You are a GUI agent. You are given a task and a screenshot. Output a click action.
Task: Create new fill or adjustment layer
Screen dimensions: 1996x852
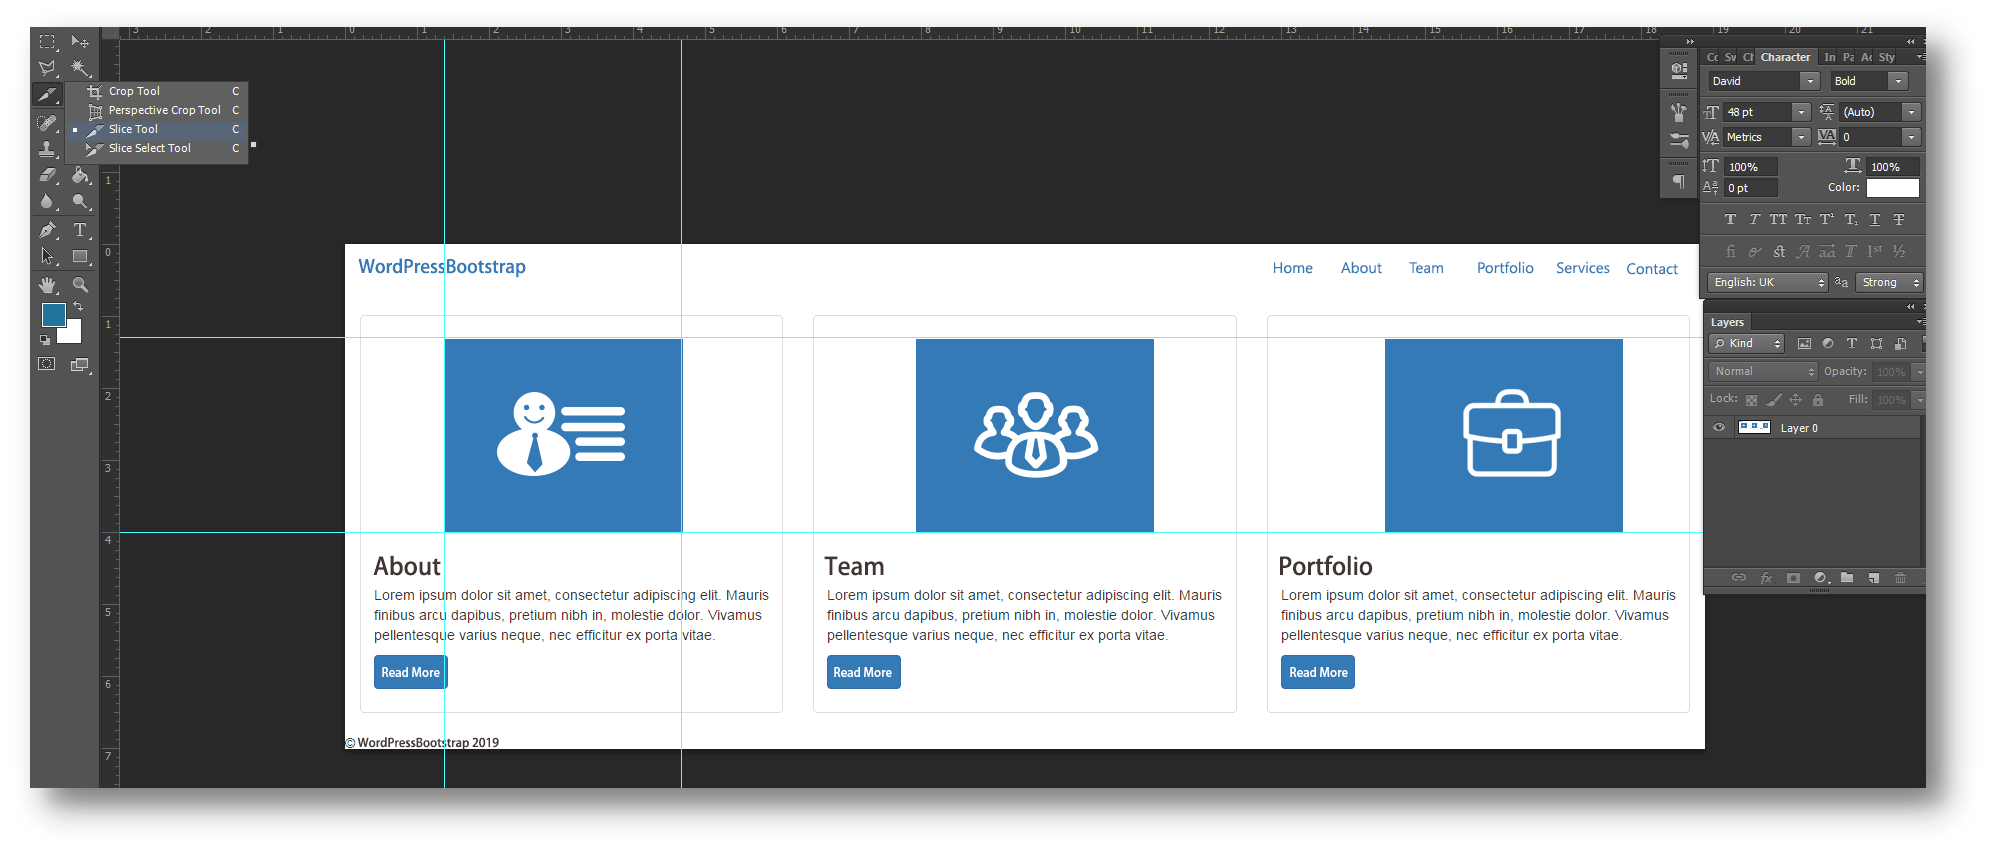(1821, 578)
